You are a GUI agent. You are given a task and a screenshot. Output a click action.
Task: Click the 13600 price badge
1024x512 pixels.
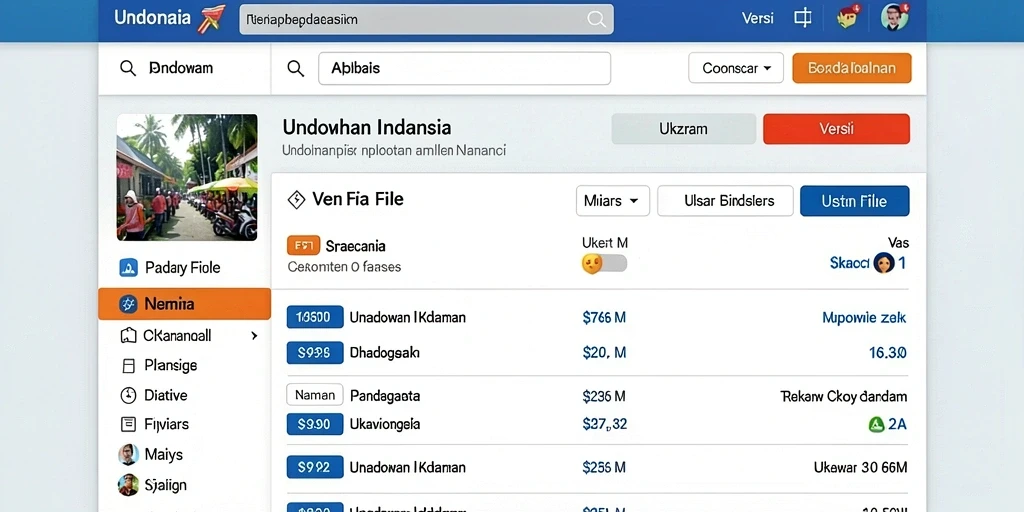point(315,317)
